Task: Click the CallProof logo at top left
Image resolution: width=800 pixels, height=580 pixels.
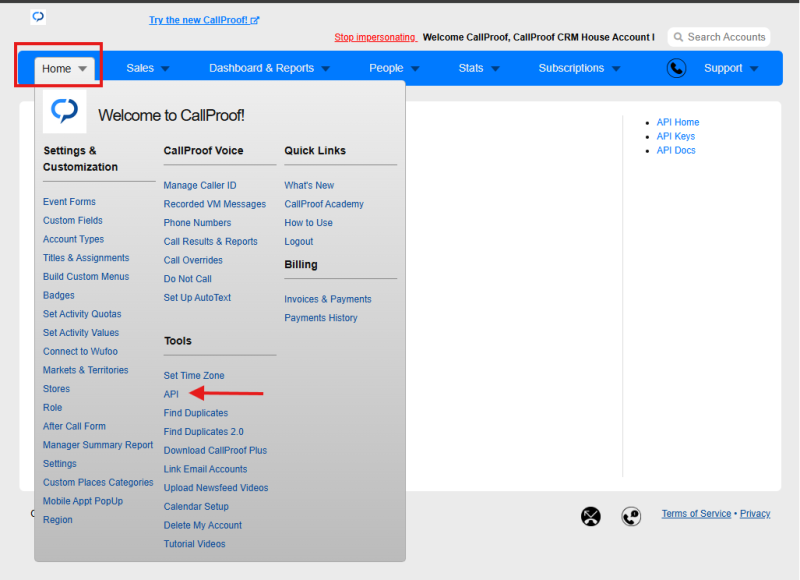Action: click(x=38, y=17)
